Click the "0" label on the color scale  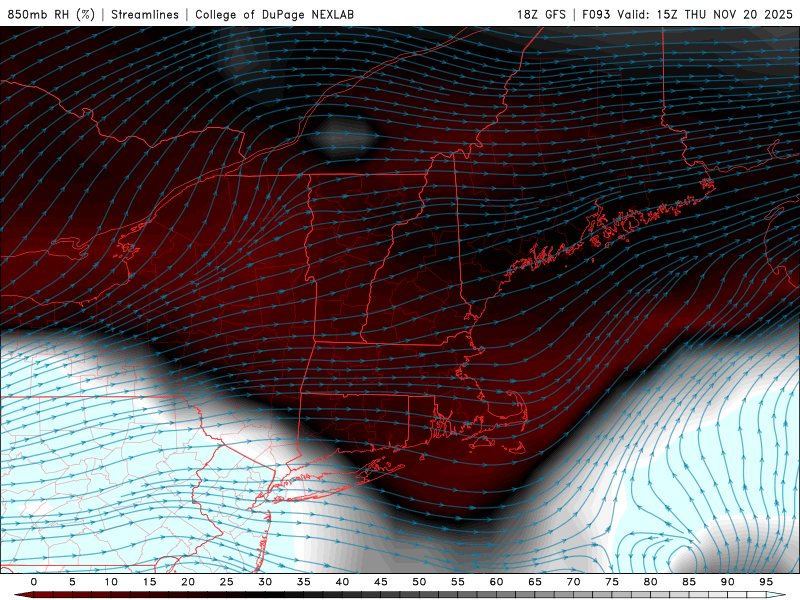coord(34,582)
